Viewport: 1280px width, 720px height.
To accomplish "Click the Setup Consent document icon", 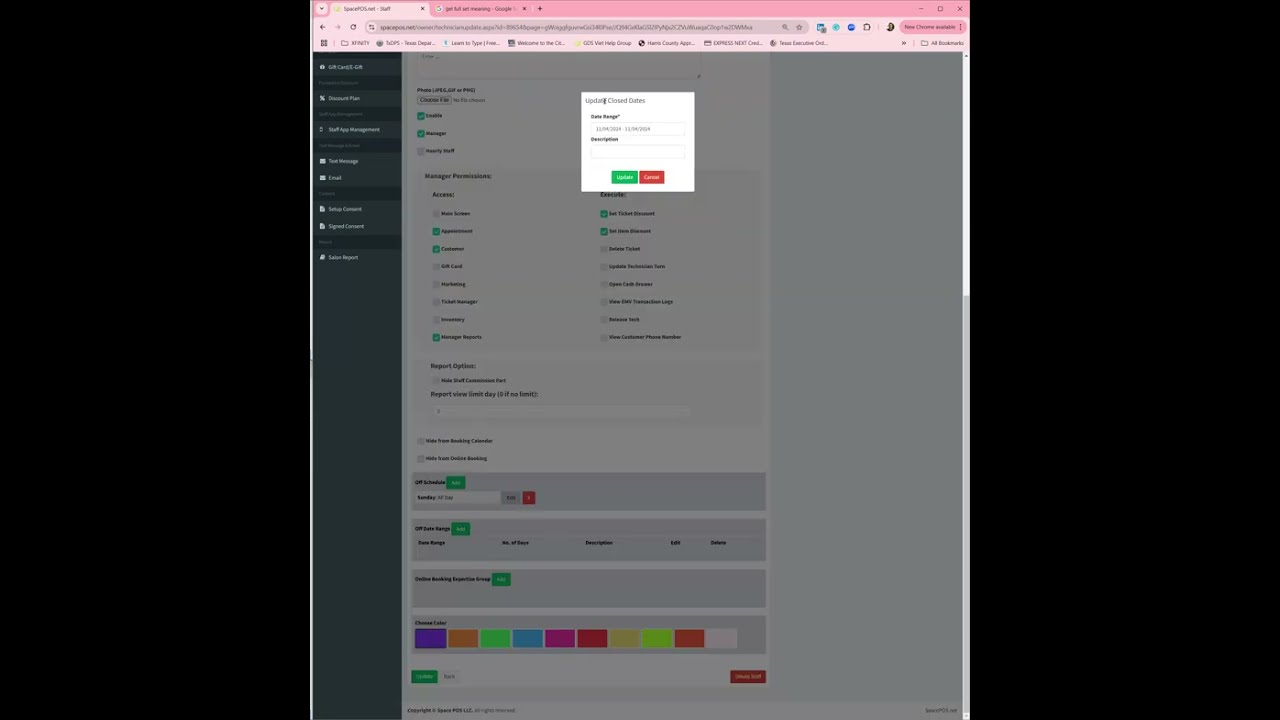I will (x=322, y=209).
